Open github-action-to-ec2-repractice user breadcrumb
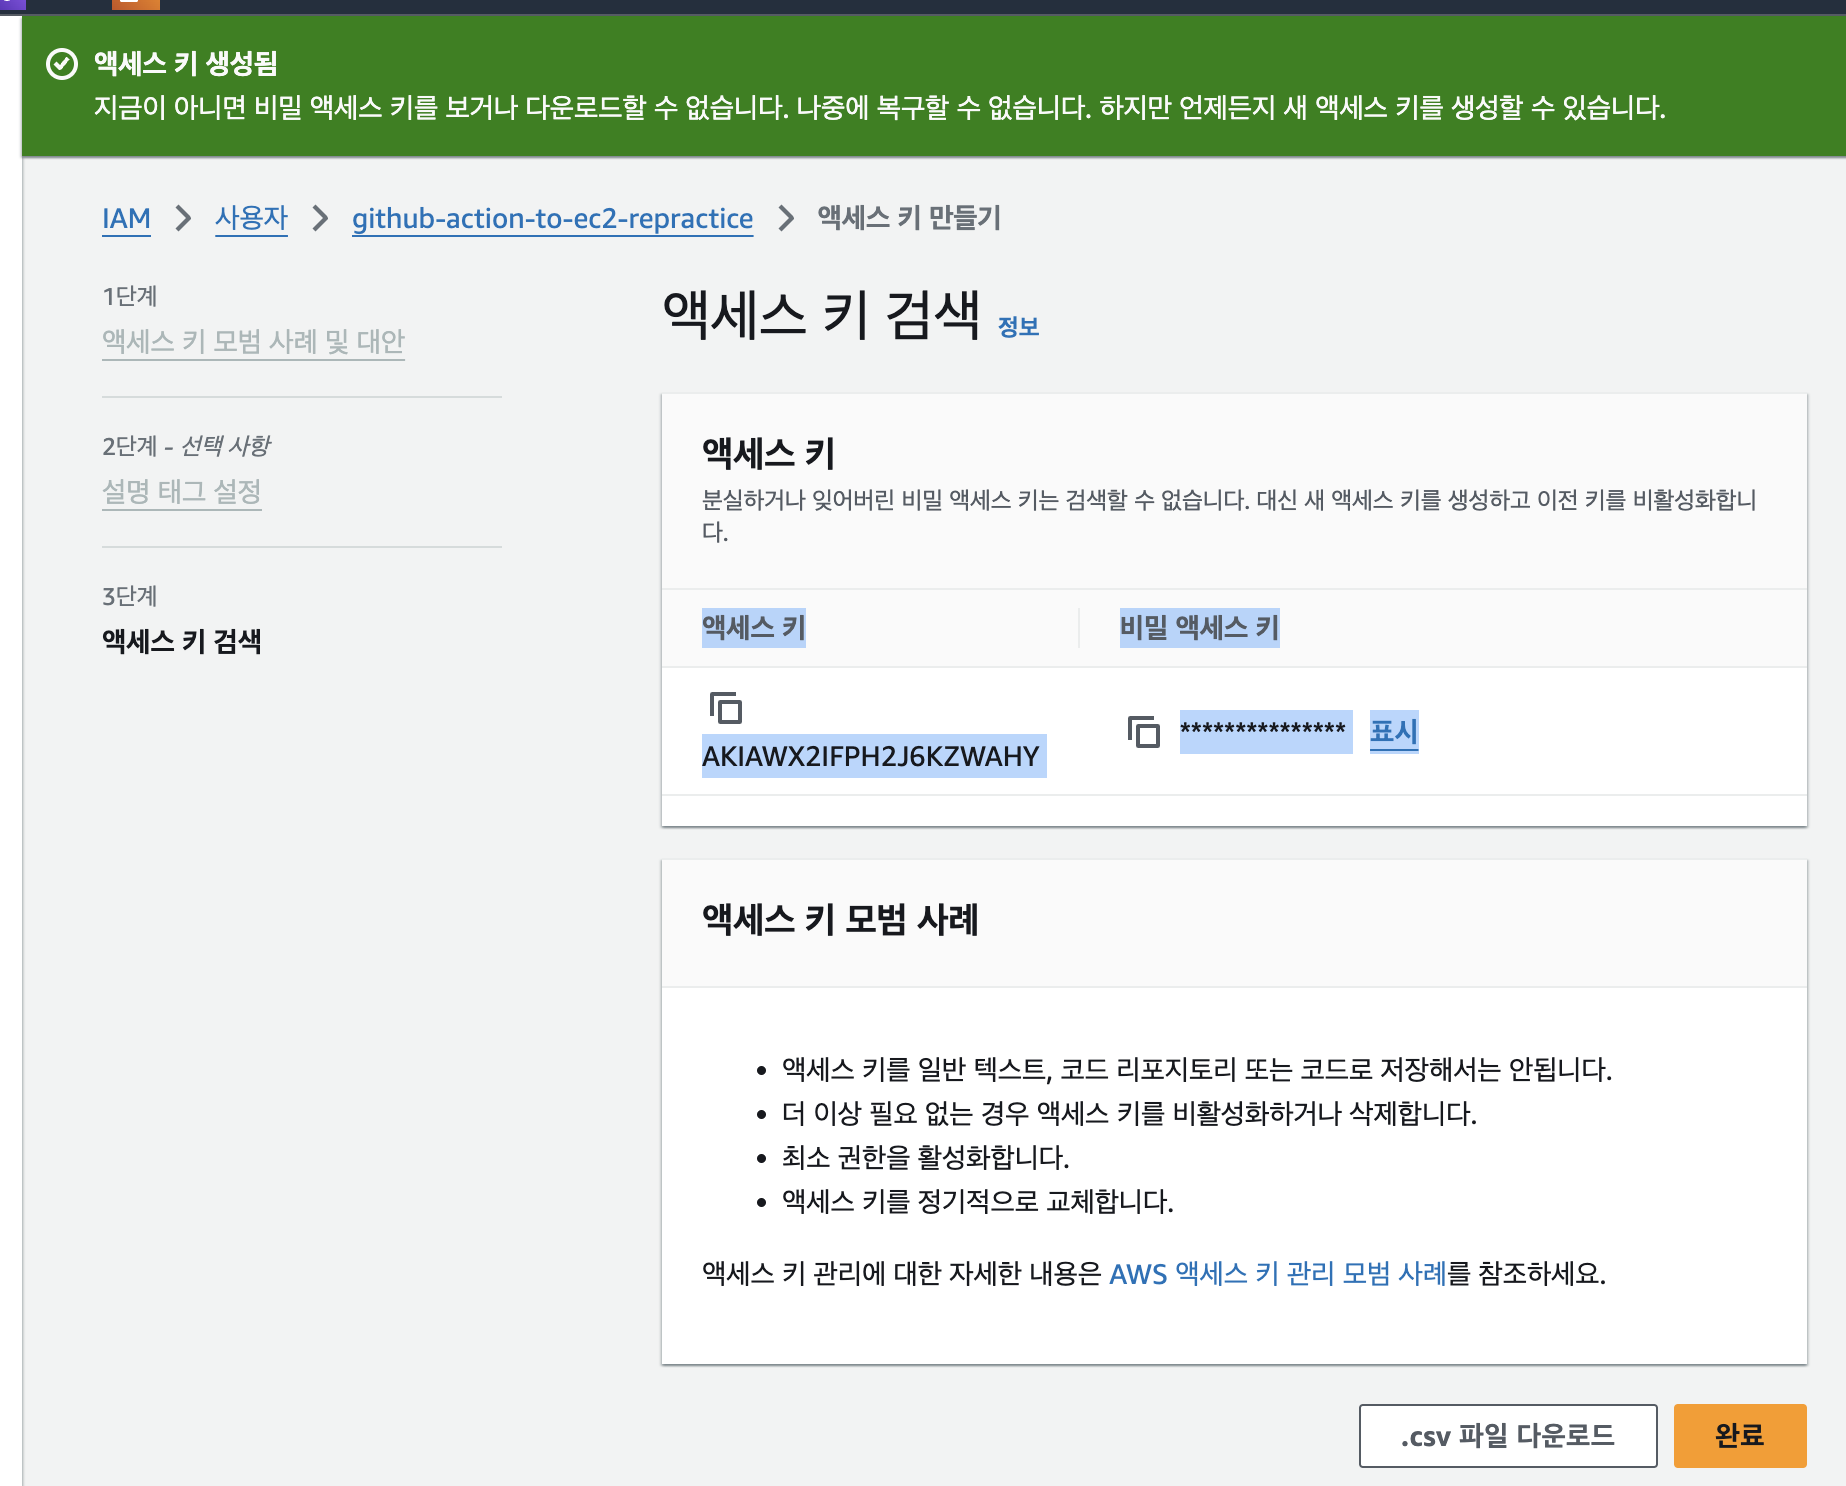 click(x=552, y=218)
